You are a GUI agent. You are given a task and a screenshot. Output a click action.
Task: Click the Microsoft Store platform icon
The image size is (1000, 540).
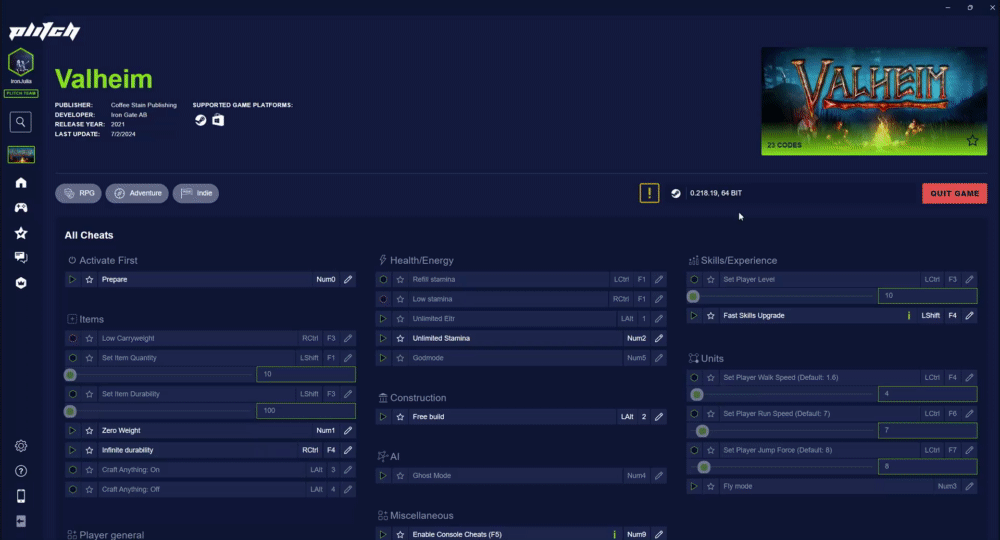point(218,120)
